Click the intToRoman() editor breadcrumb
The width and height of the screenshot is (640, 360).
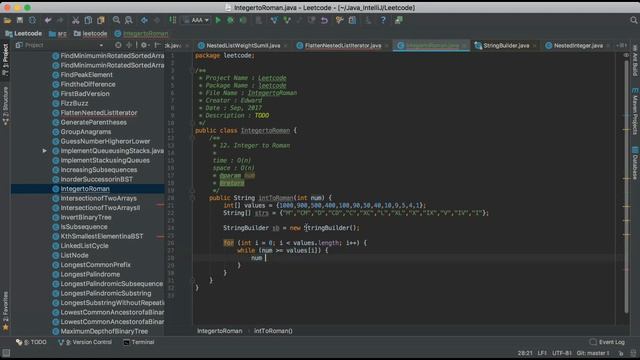coord(273,331)
